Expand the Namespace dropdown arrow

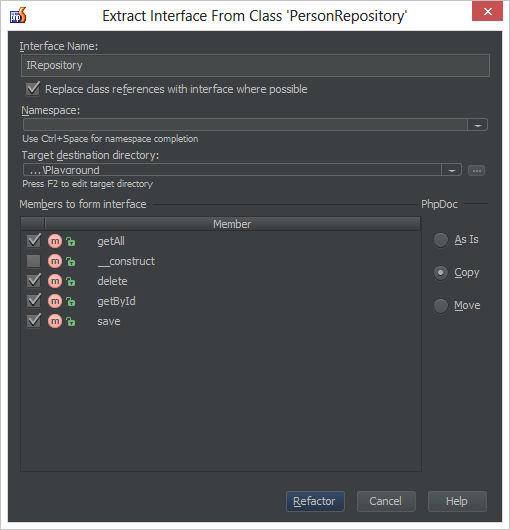[x=478, y=125]
